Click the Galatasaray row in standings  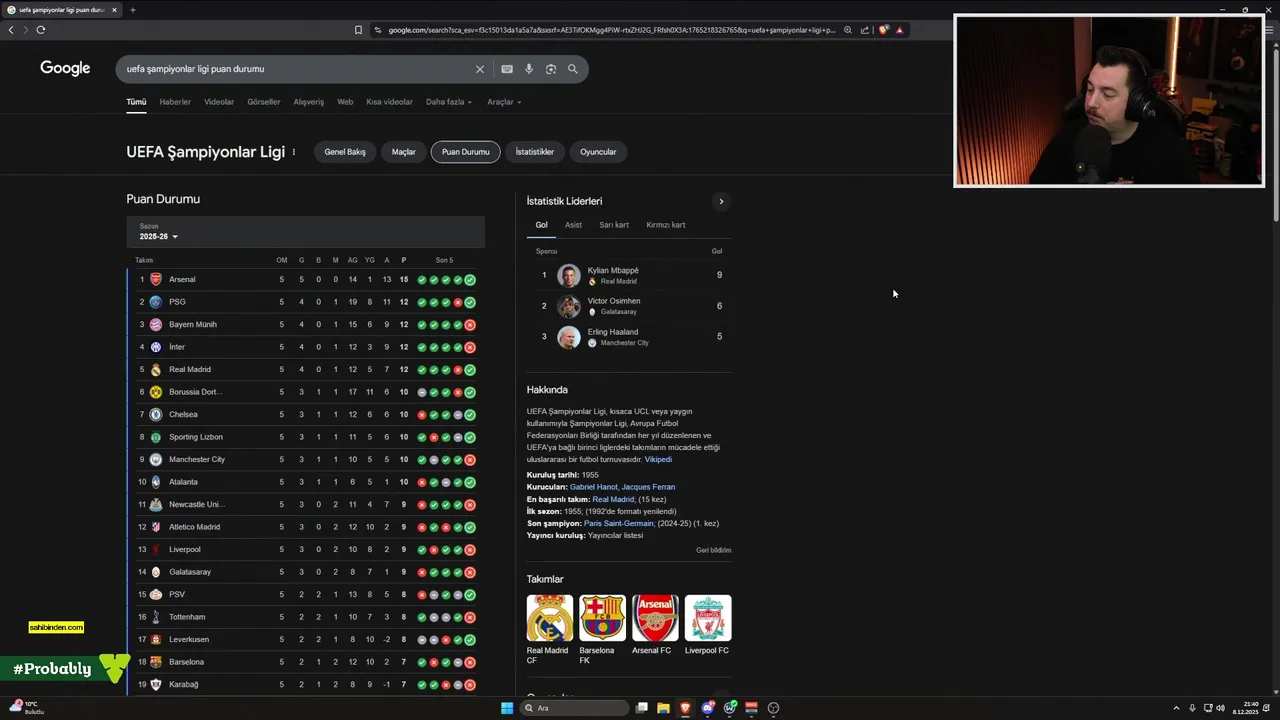pos(305,572)
